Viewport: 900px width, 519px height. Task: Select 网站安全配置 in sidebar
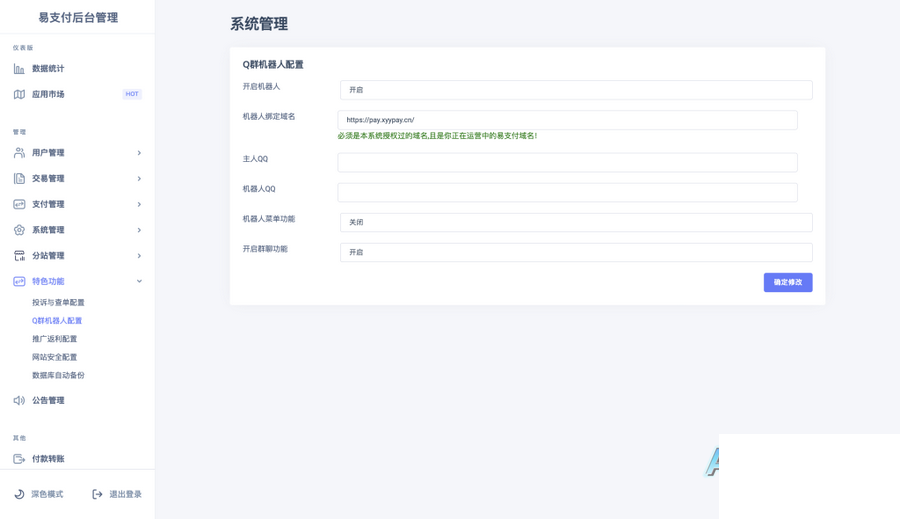pyautogui.click(x=54, y=357)
